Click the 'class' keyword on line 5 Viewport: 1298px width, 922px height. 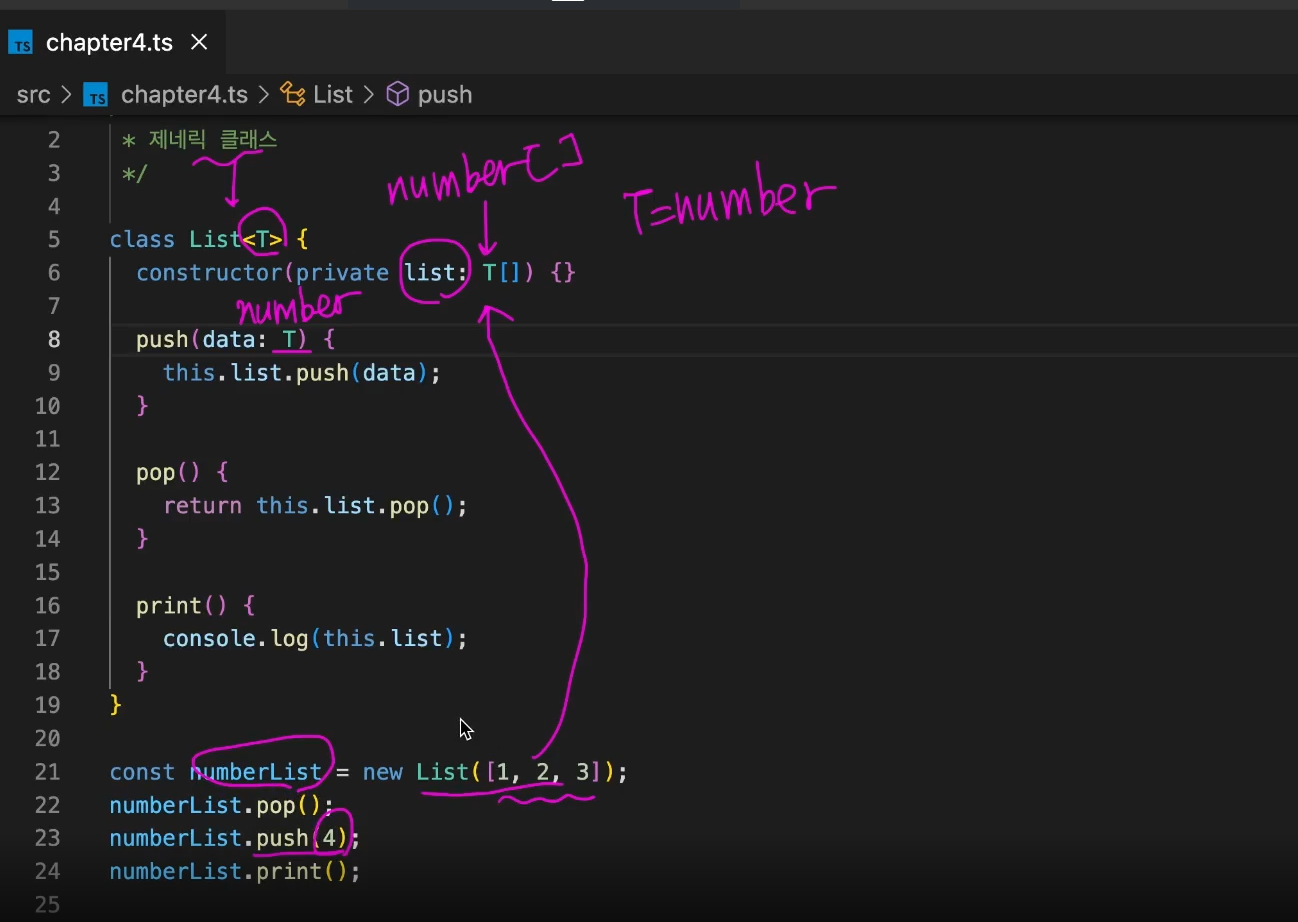click(x=143, y=240)
